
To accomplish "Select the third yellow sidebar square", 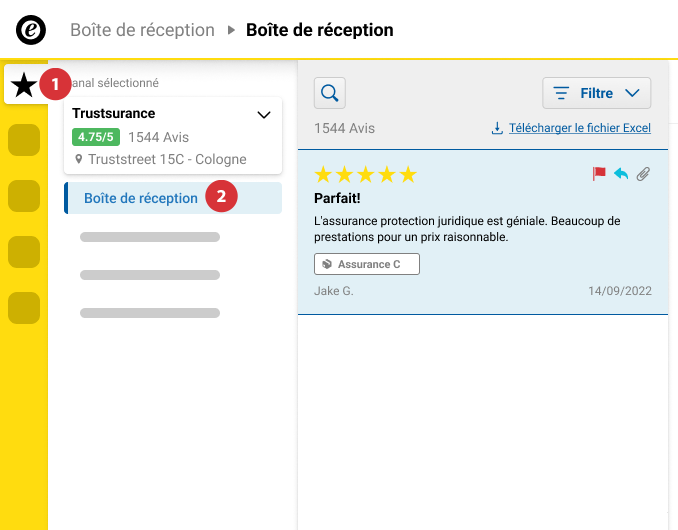I will (x=24, y=252).
